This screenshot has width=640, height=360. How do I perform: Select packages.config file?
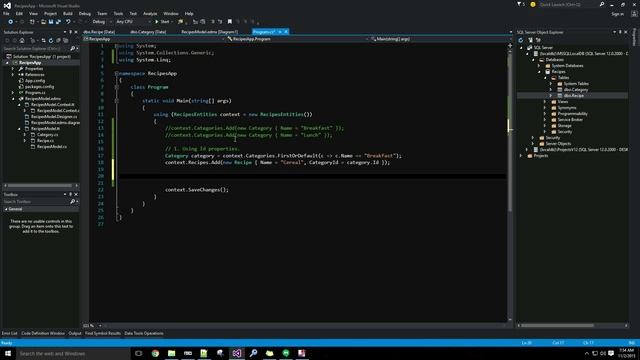(39, 87)
